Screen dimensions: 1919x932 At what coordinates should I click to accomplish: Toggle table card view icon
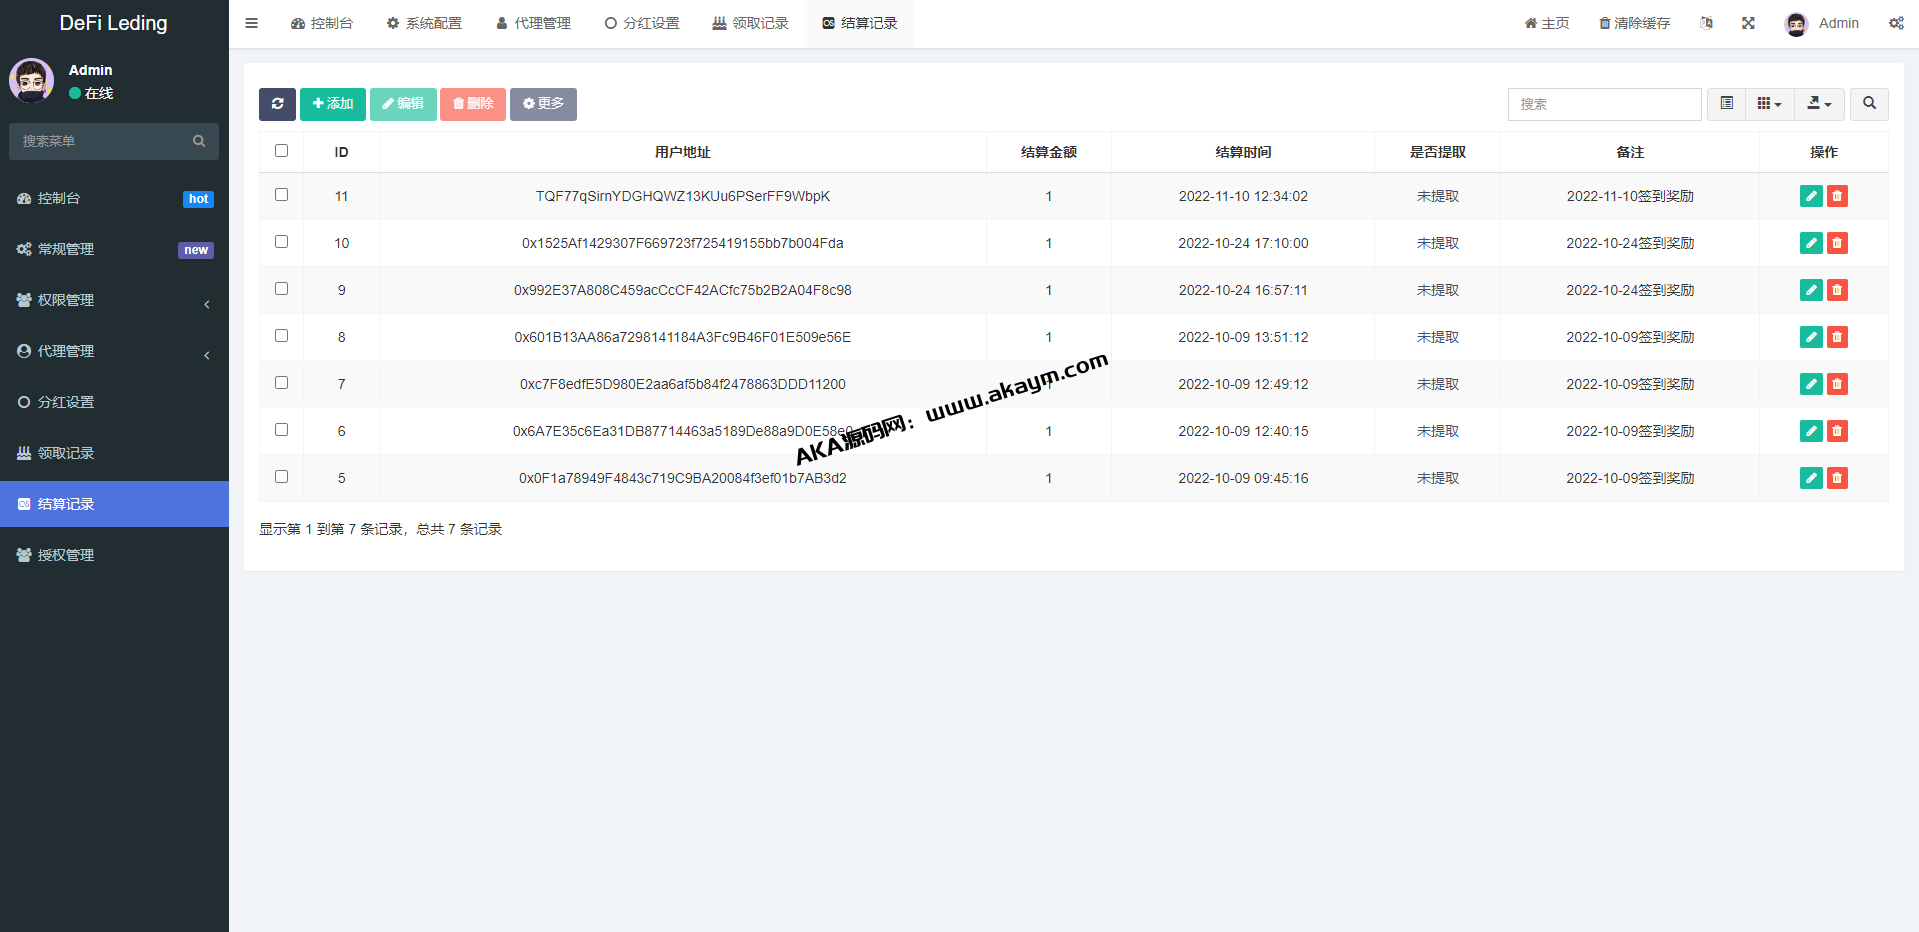tap(1726, 104)
